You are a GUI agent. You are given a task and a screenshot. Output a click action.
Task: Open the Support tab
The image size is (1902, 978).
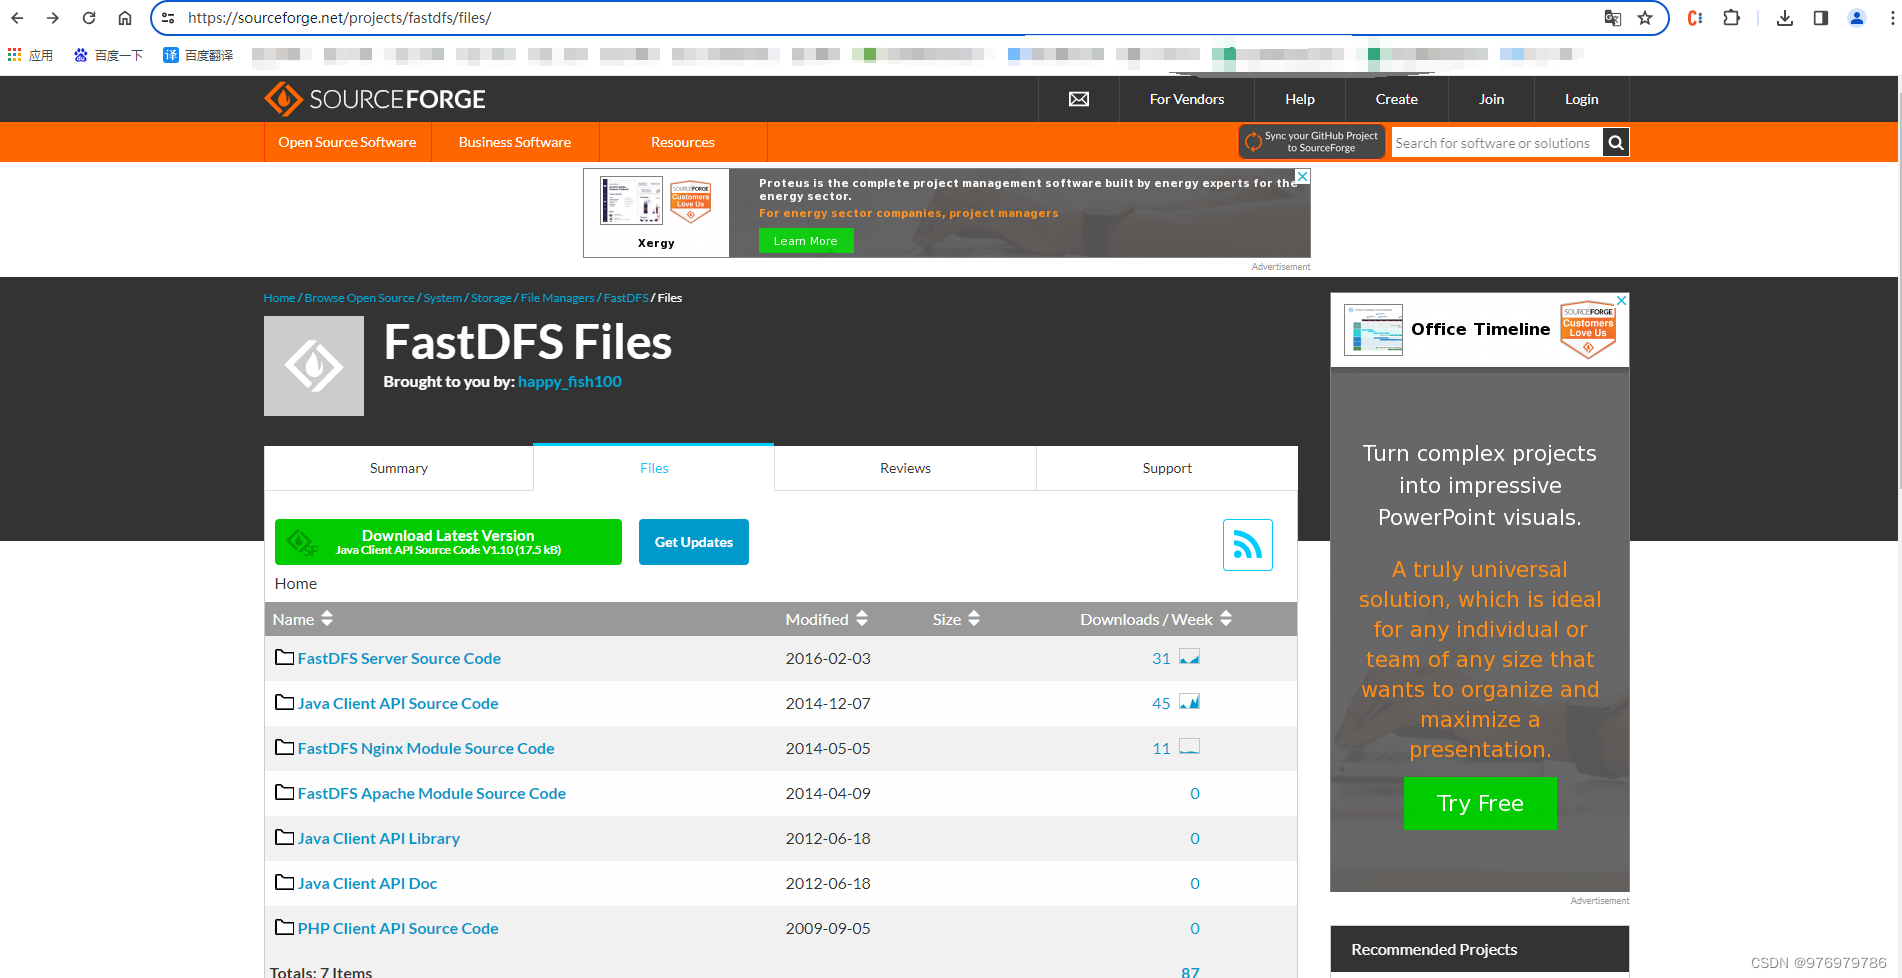click(x=1167, y=468)
